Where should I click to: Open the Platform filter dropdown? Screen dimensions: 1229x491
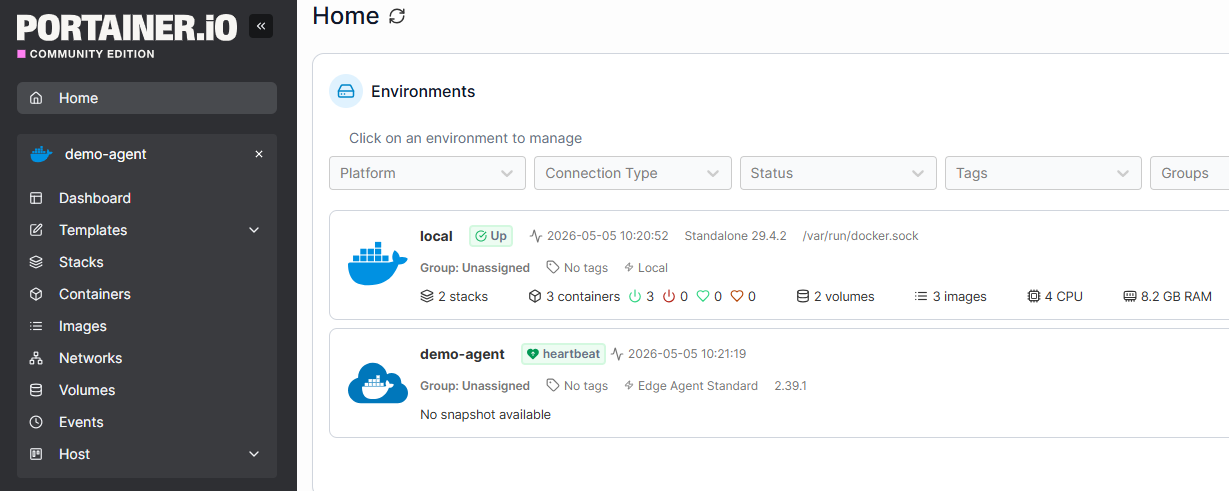(427, 173)
